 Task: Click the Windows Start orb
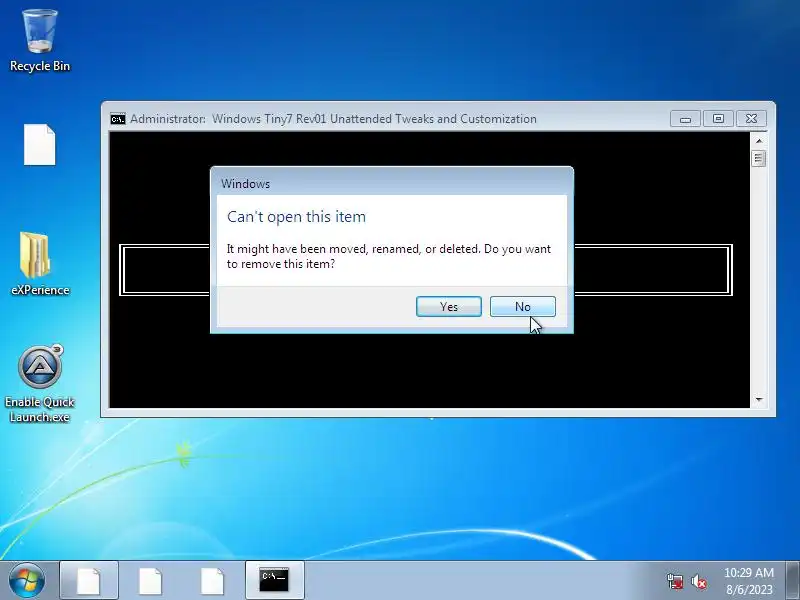[x=27, y=580]
